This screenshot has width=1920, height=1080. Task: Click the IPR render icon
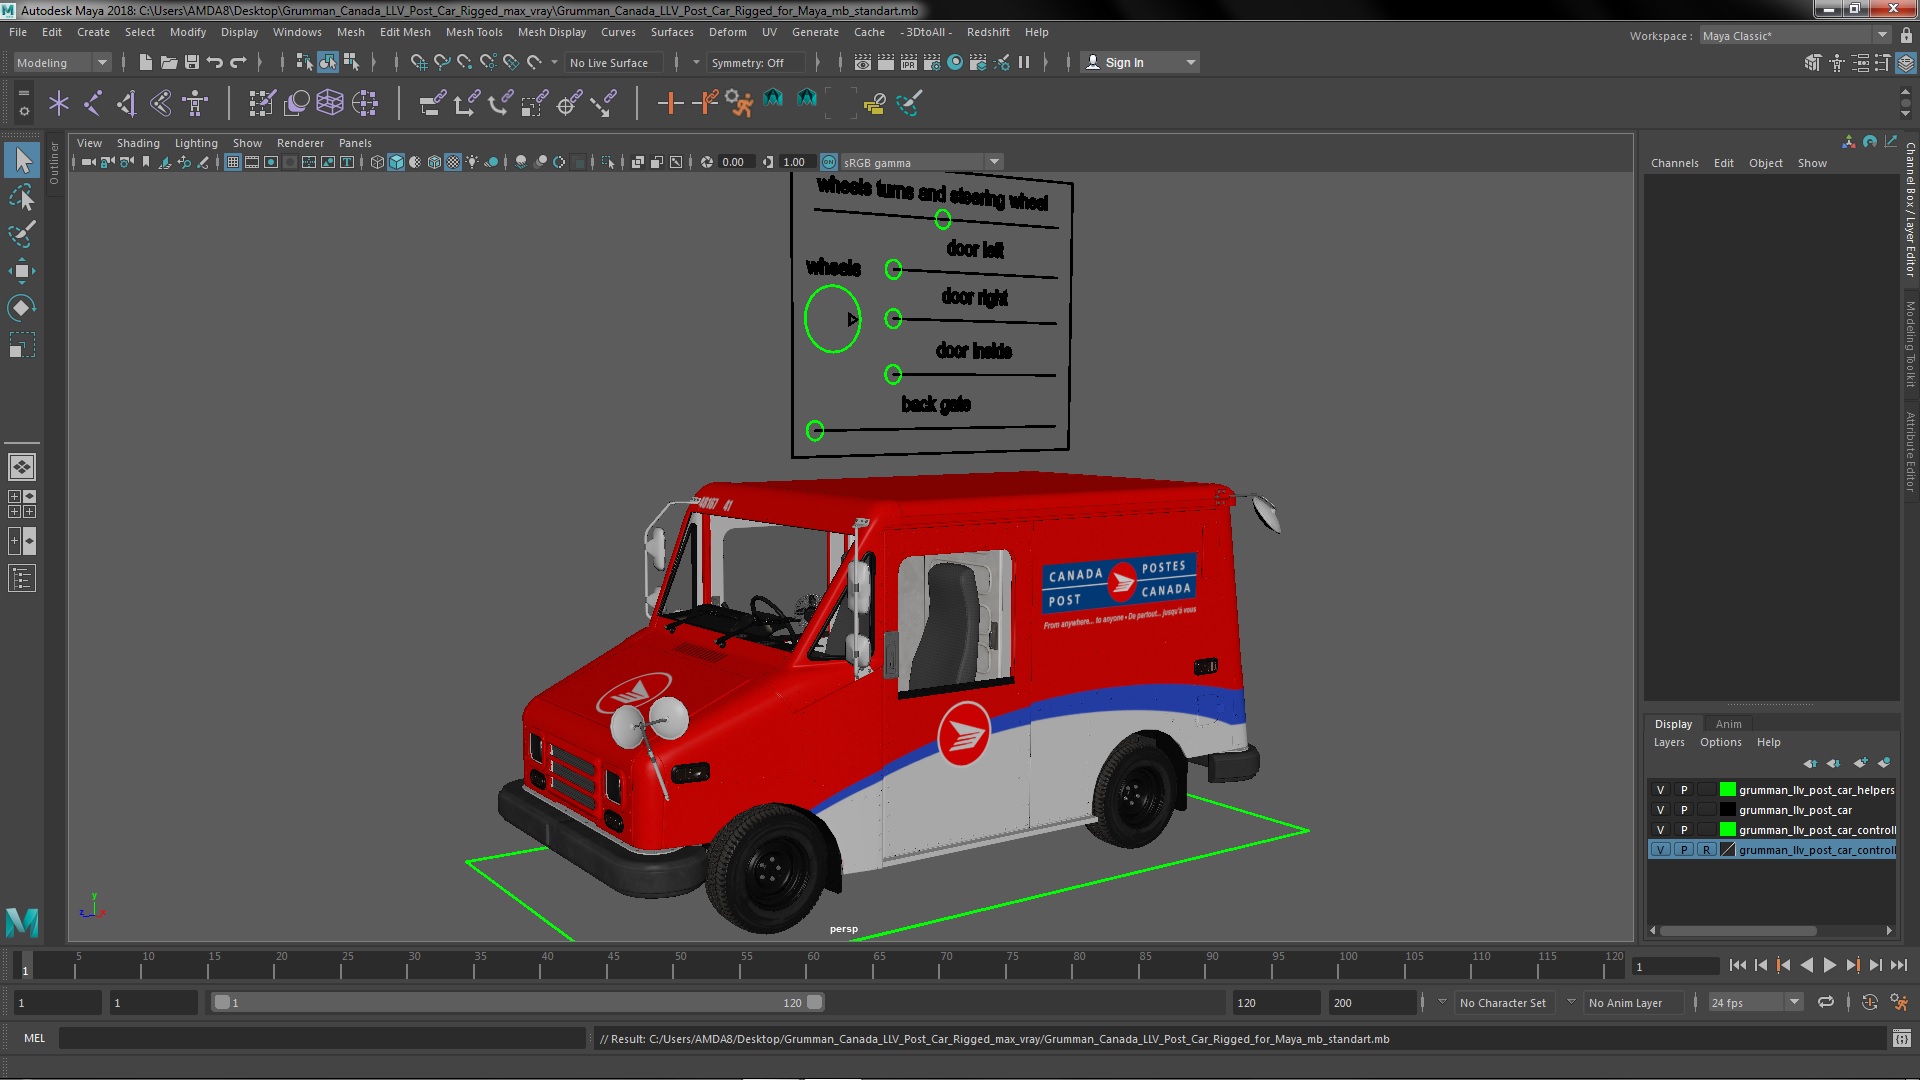pyautogui.click(x=909, y=62)
